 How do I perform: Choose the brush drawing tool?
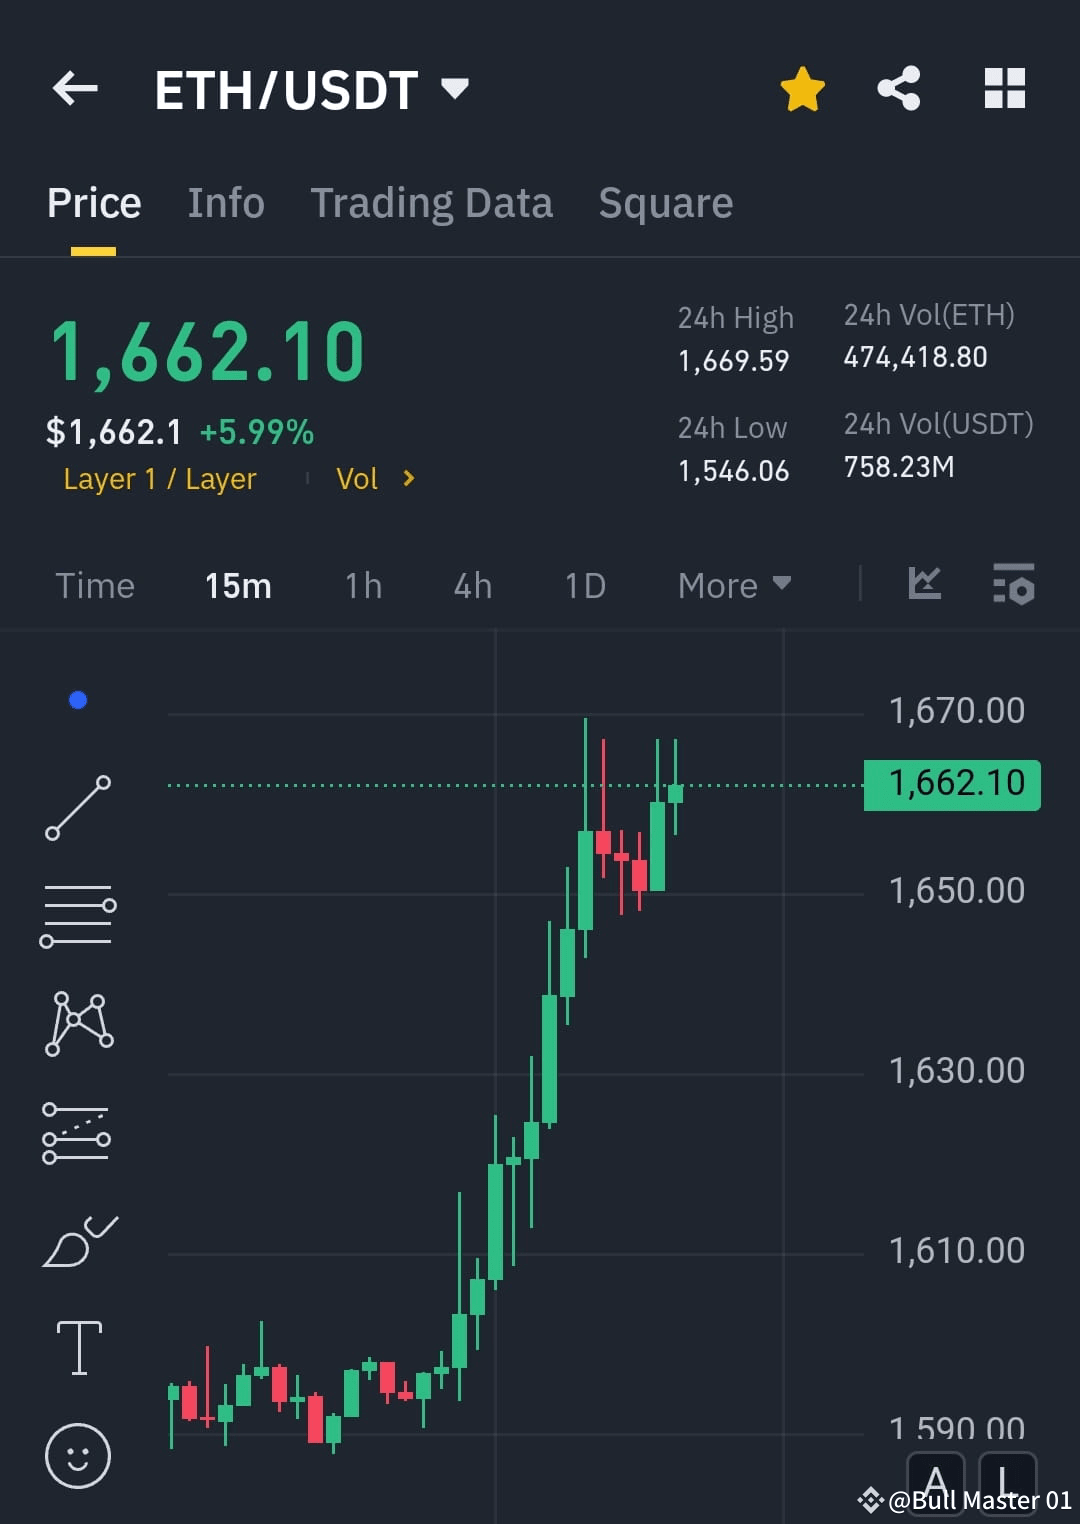[79, 1238]
